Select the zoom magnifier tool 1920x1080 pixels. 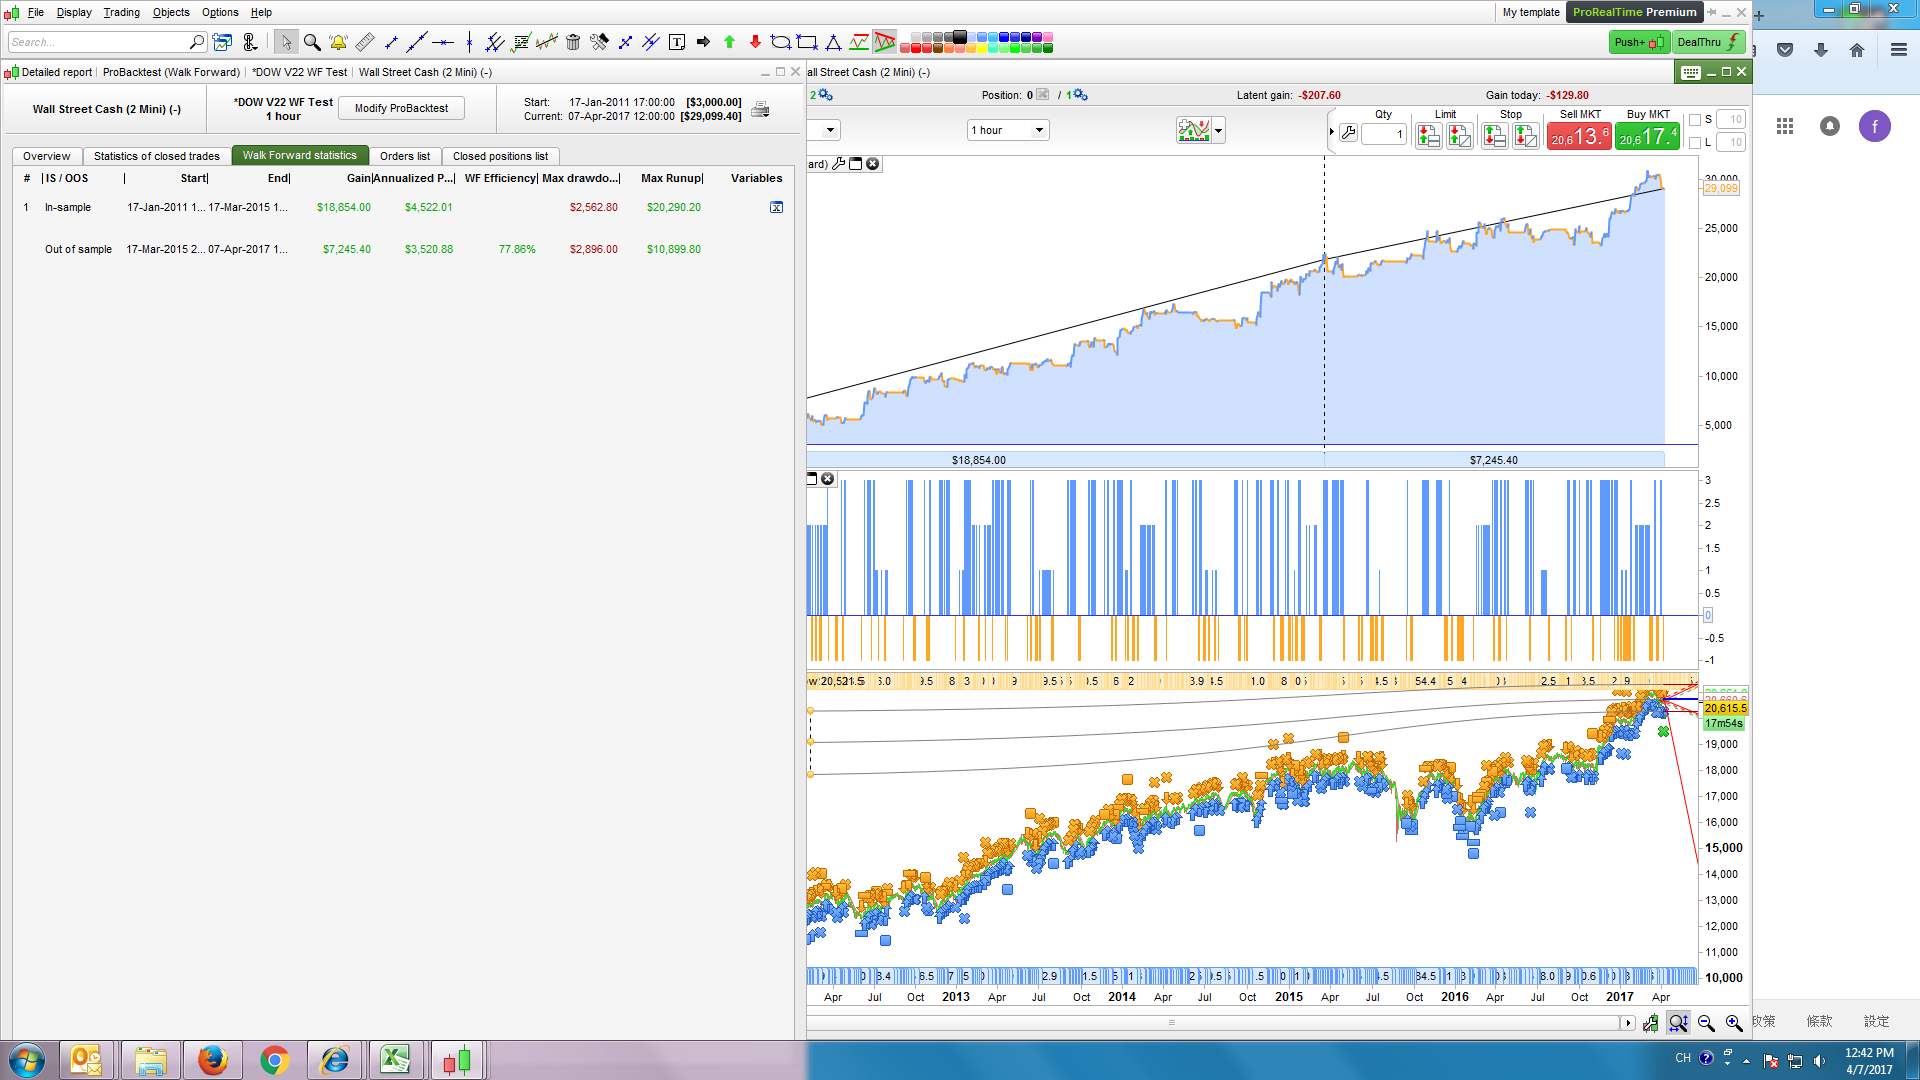(x=312, y=42)
